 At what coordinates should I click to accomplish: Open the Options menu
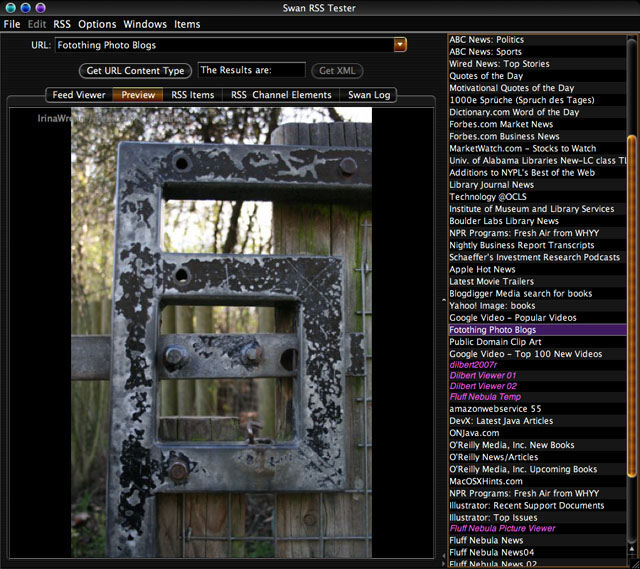pos(97,24)
